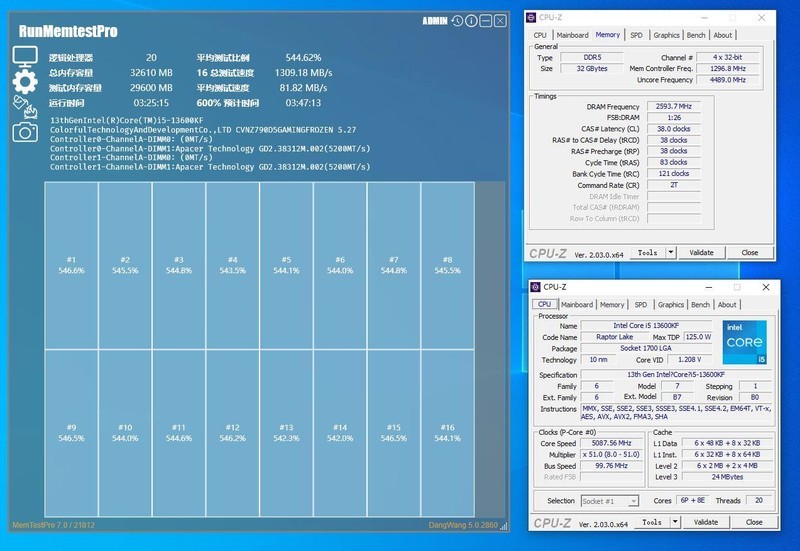
Task: Open About tab in upper CPU-Z window
Action: pyautogui.click(x=722, y=35)
